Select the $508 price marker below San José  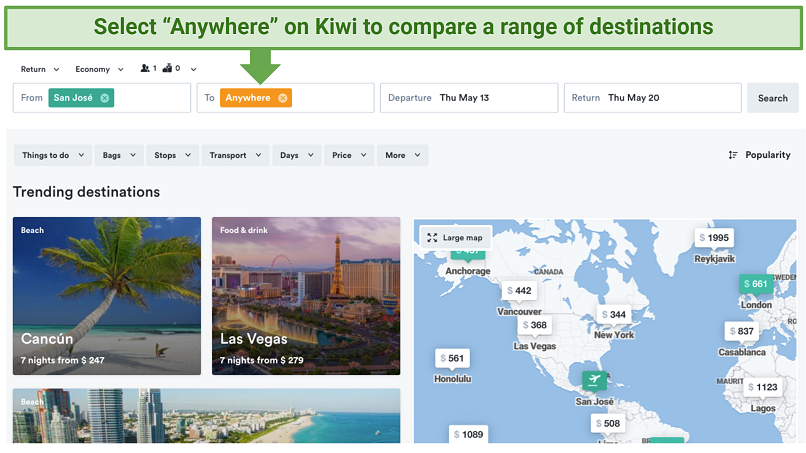[607, 423]
